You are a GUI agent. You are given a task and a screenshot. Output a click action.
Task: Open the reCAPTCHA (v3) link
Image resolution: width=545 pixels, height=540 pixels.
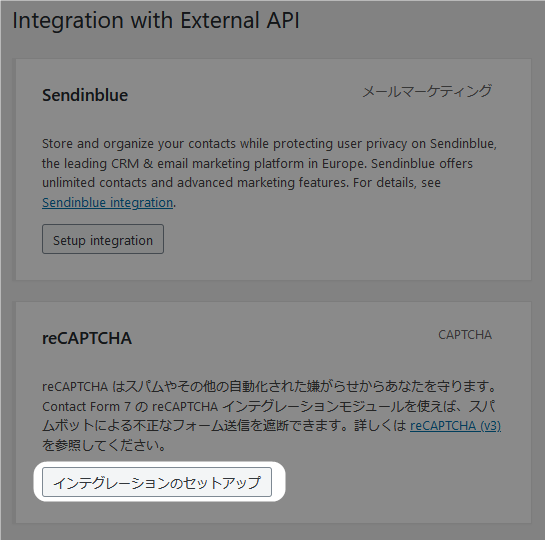pyautogui.click(x=455, y=425)
